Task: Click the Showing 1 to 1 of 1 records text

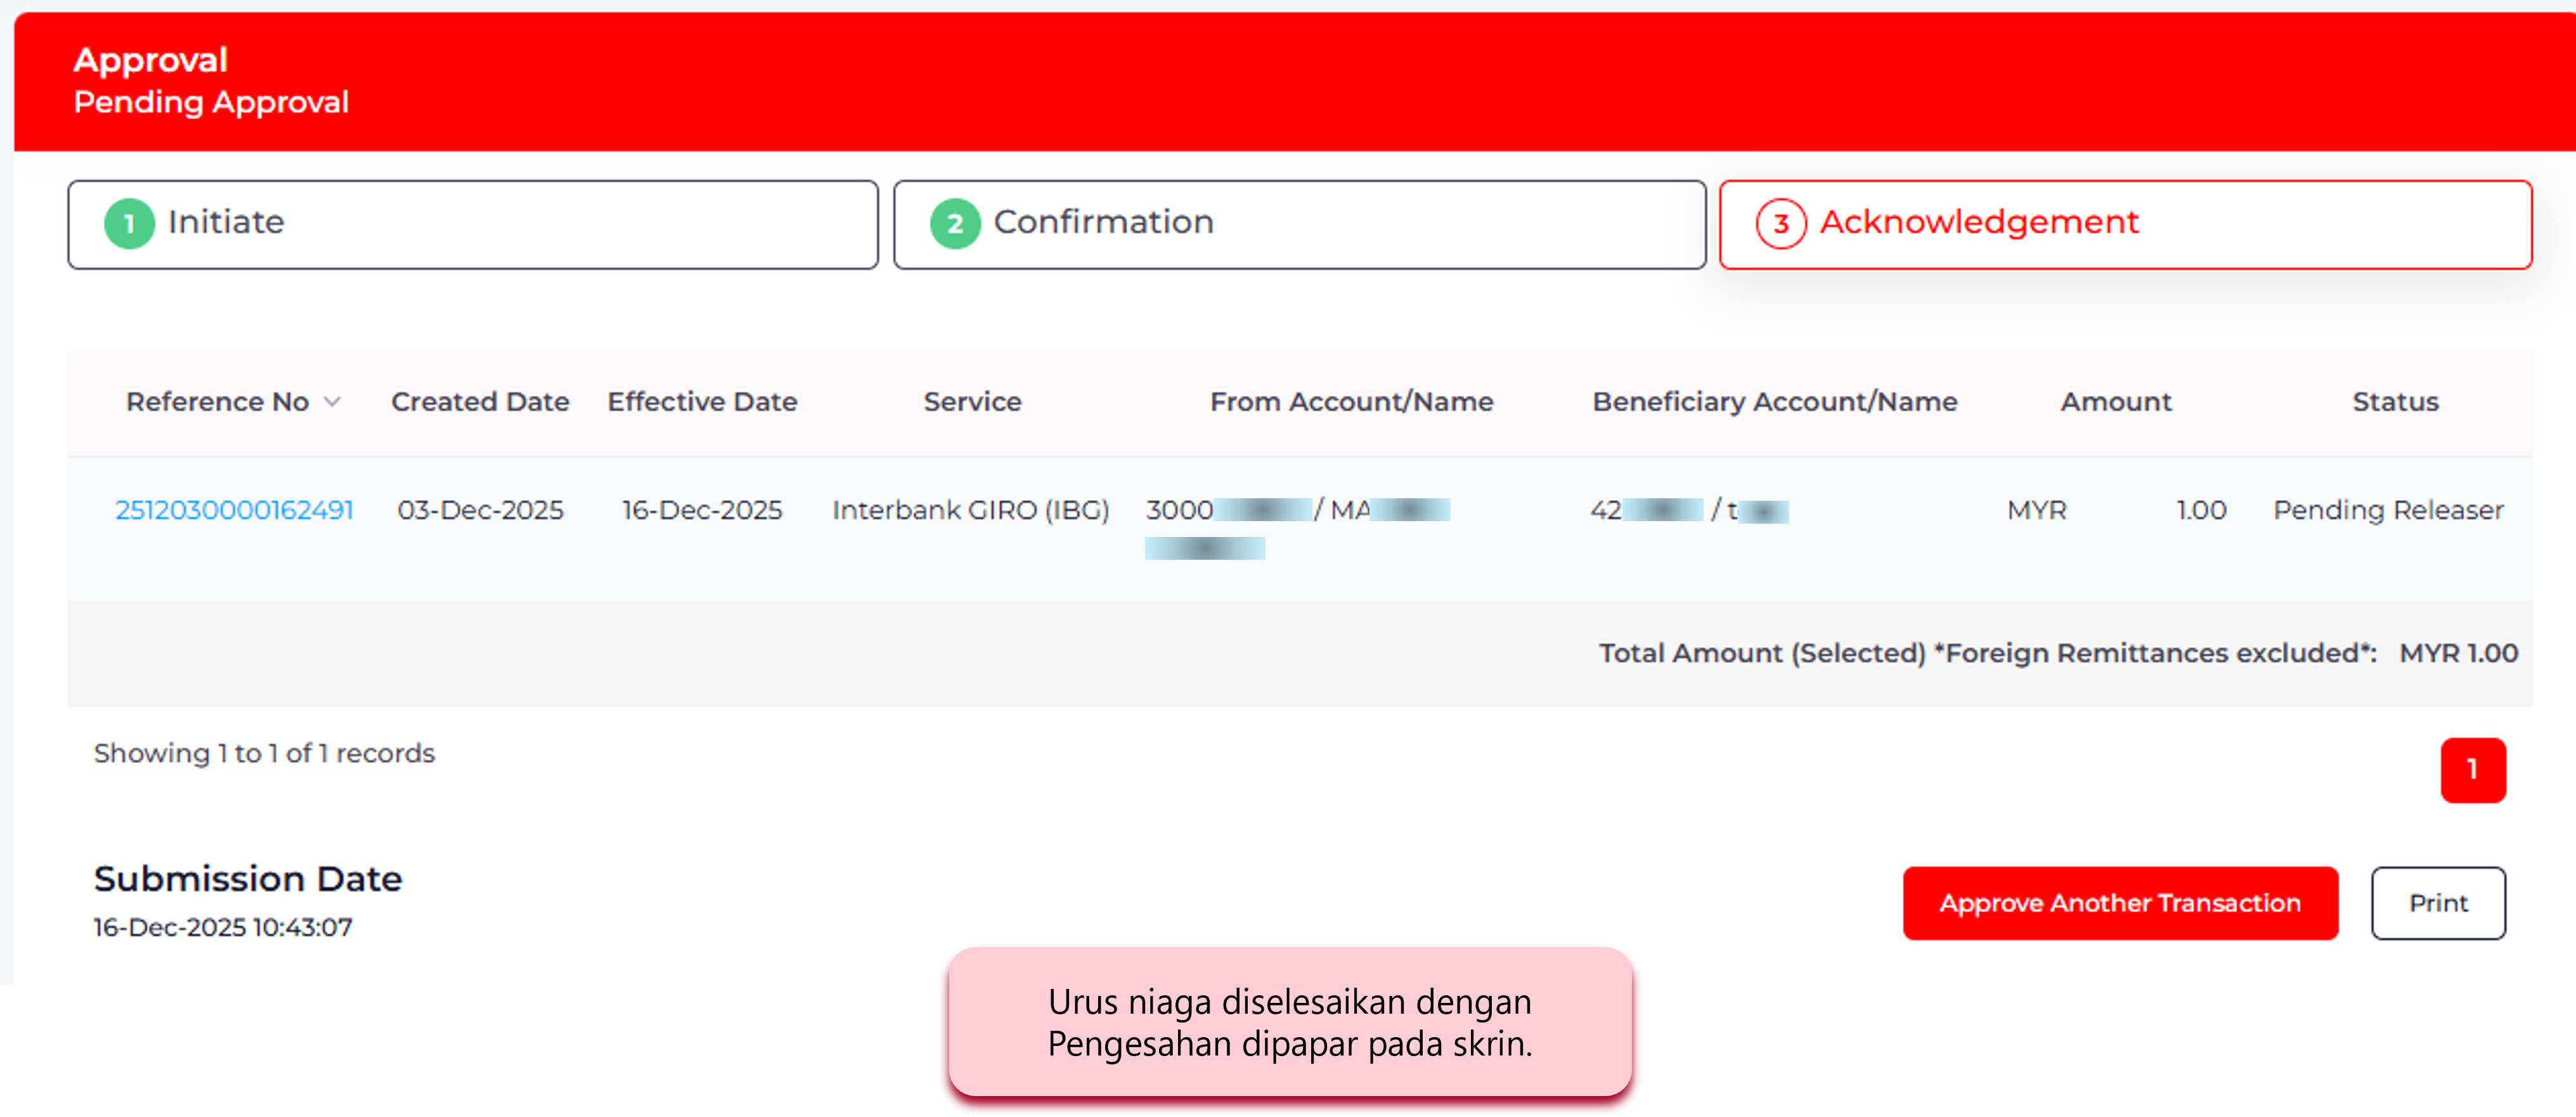Action: (x=264, y=753)
